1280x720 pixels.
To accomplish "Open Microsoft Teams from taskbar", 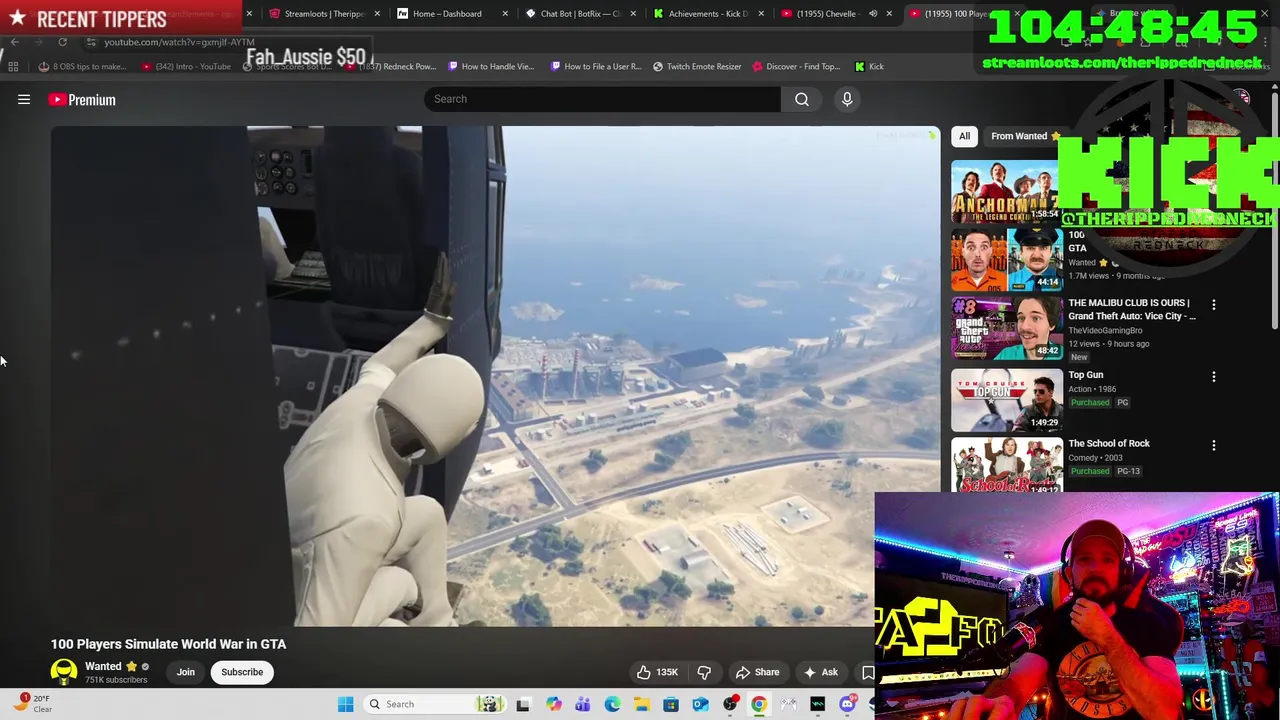I will pos(582,704).
